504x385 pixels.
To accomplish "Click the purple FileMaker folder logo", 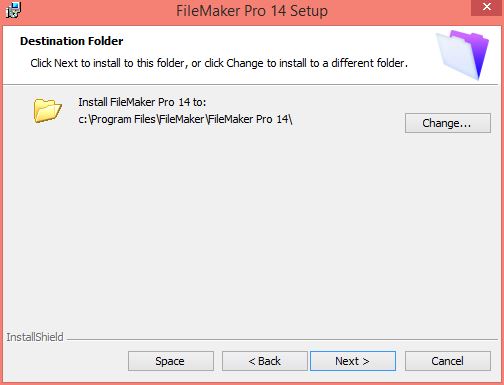I will [463, 55].
